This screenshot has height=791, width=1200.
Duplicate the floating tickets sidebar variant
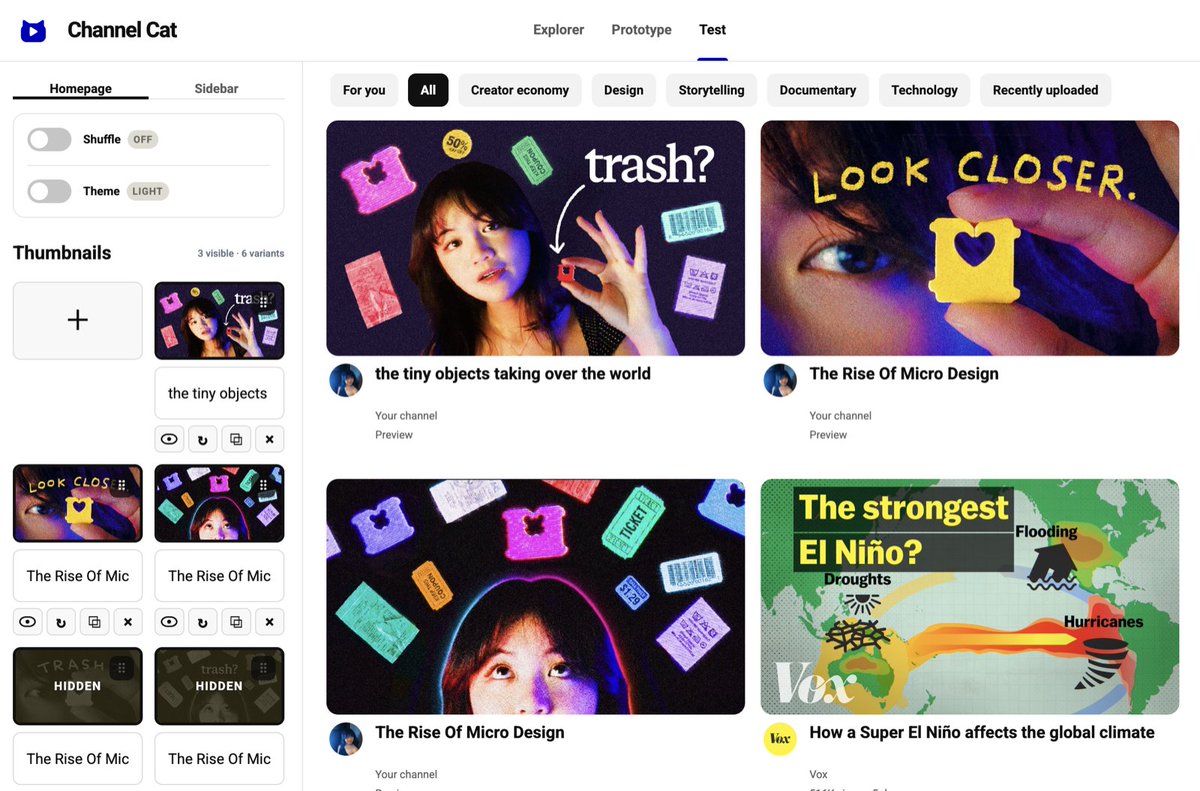(x=236, y=622)
